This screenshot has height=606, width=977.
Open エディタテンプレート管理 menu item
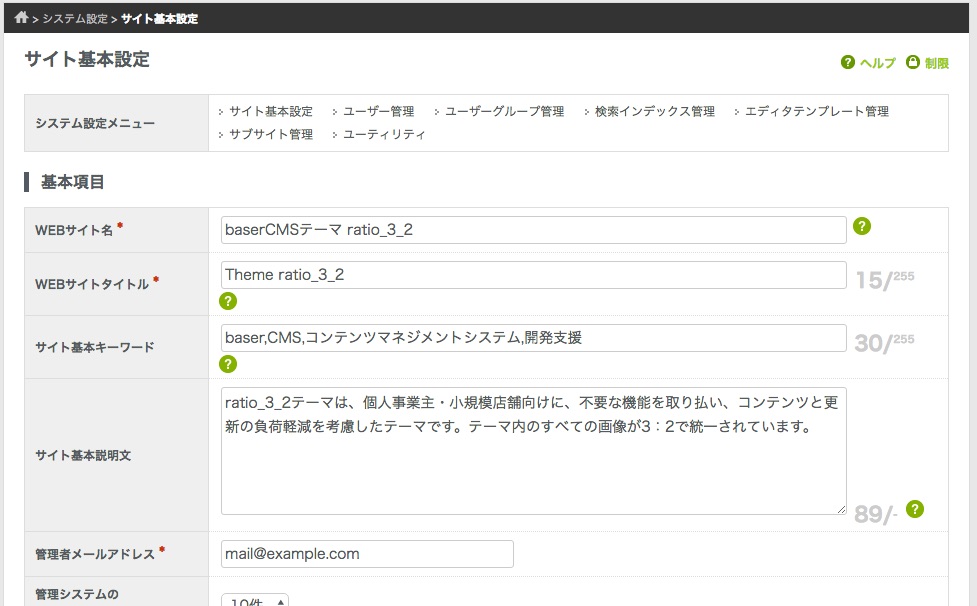(816, 111)
